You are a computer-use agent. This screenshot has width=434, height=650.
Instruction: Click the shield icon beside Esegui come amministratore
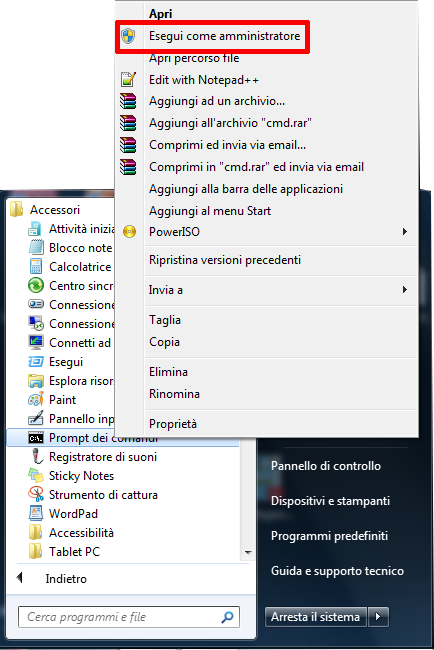click(128, 36)
